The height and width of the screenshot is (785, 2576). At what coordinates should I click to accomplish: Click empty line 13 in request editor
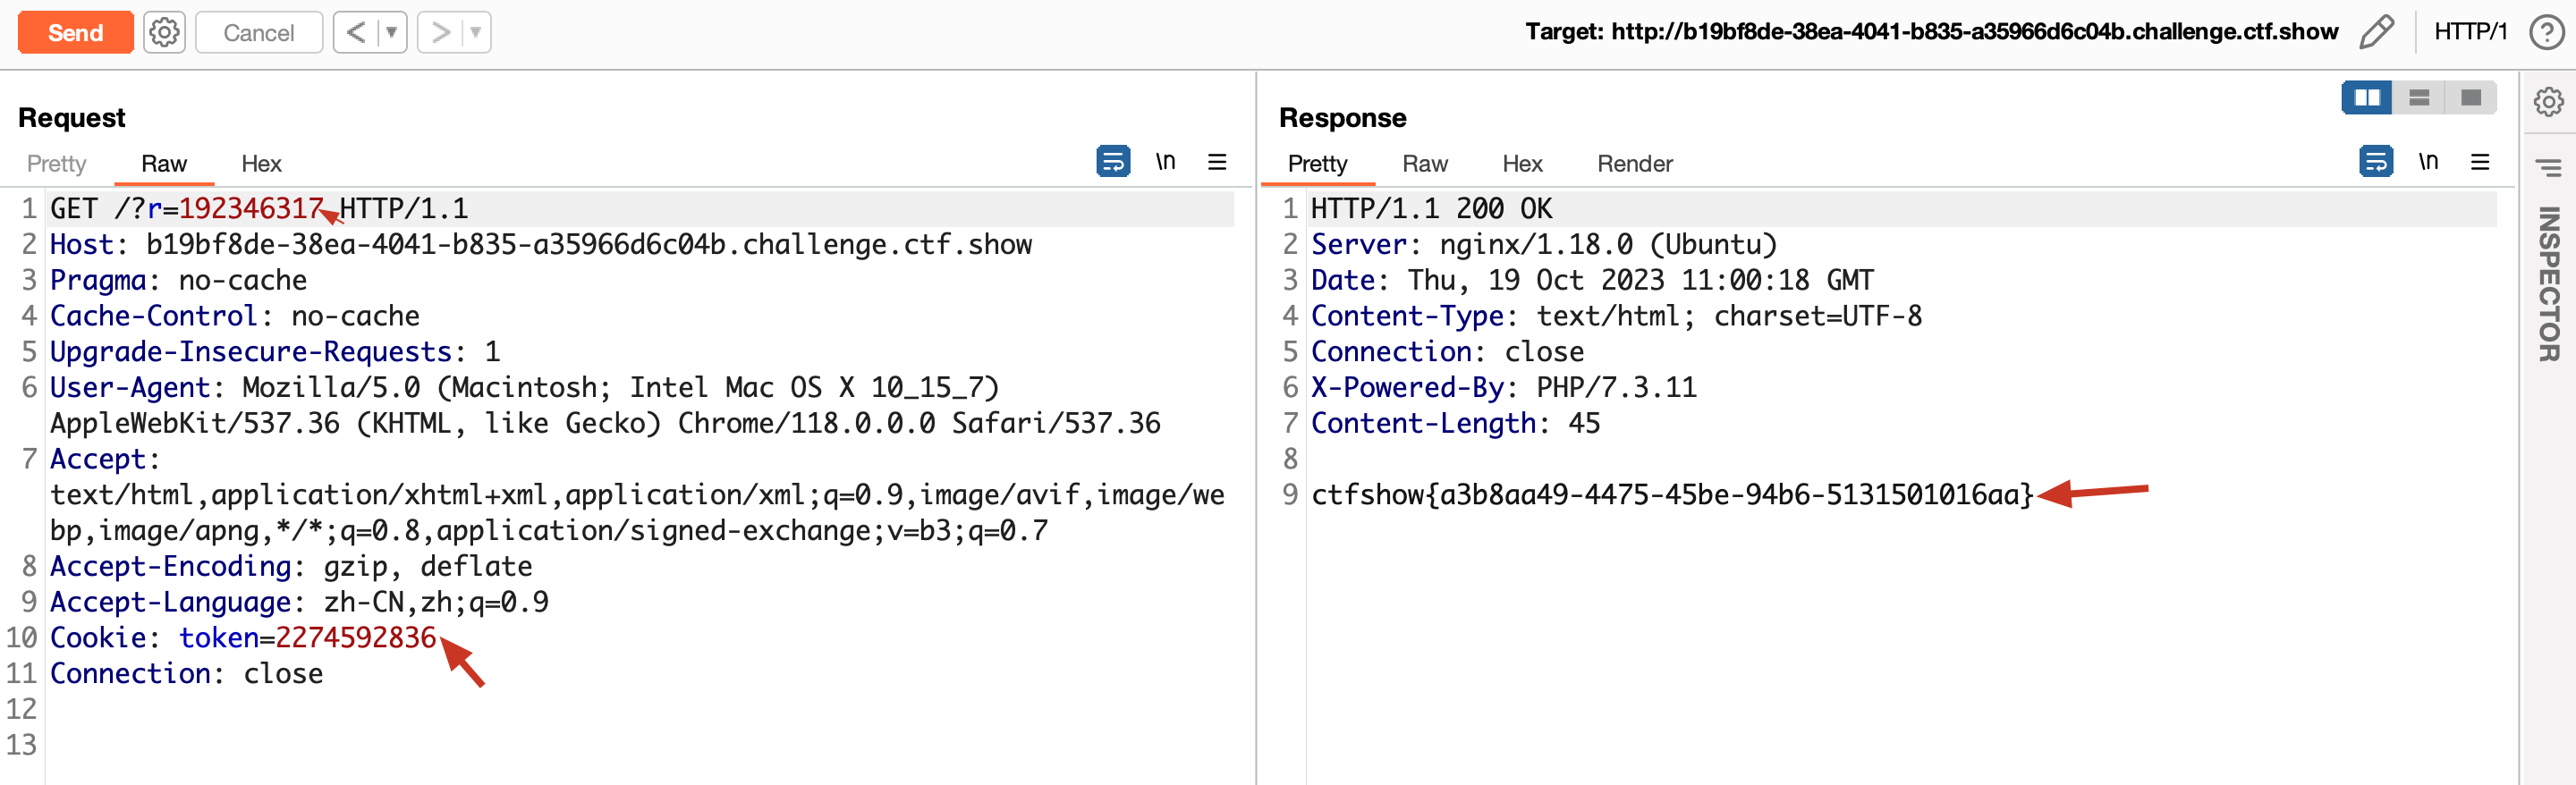tap(640, 744)
